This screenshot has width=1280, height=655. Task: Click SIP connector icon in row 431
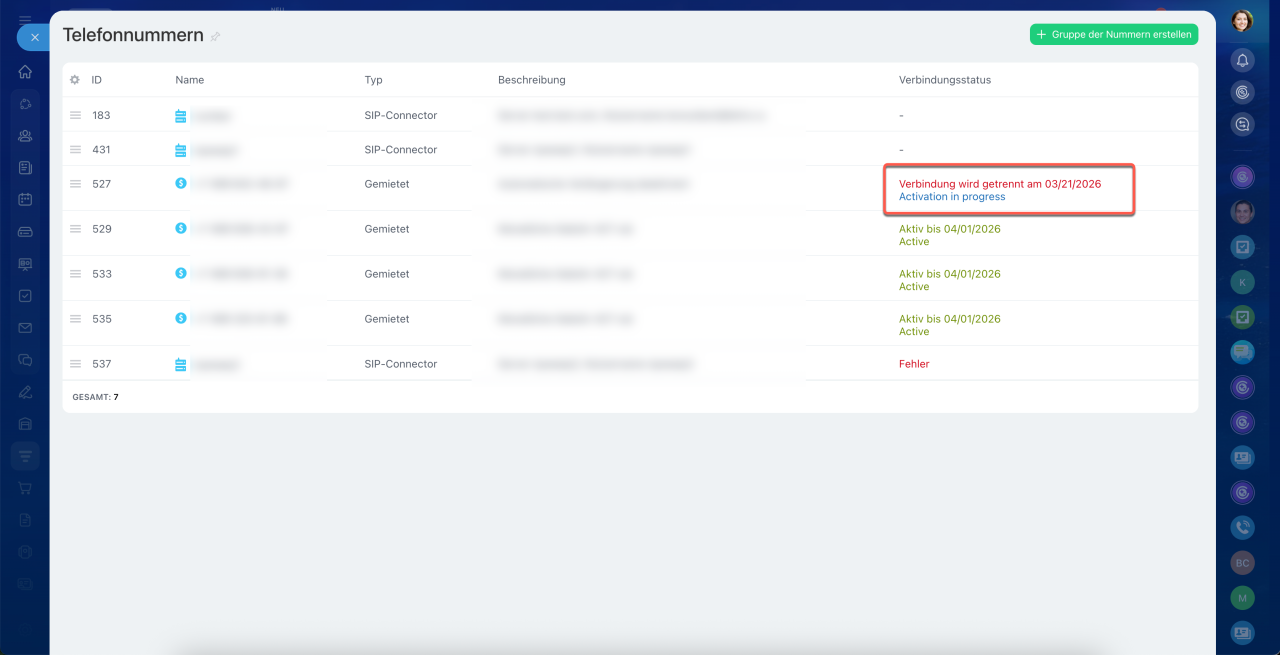click(x=181, y=150)
